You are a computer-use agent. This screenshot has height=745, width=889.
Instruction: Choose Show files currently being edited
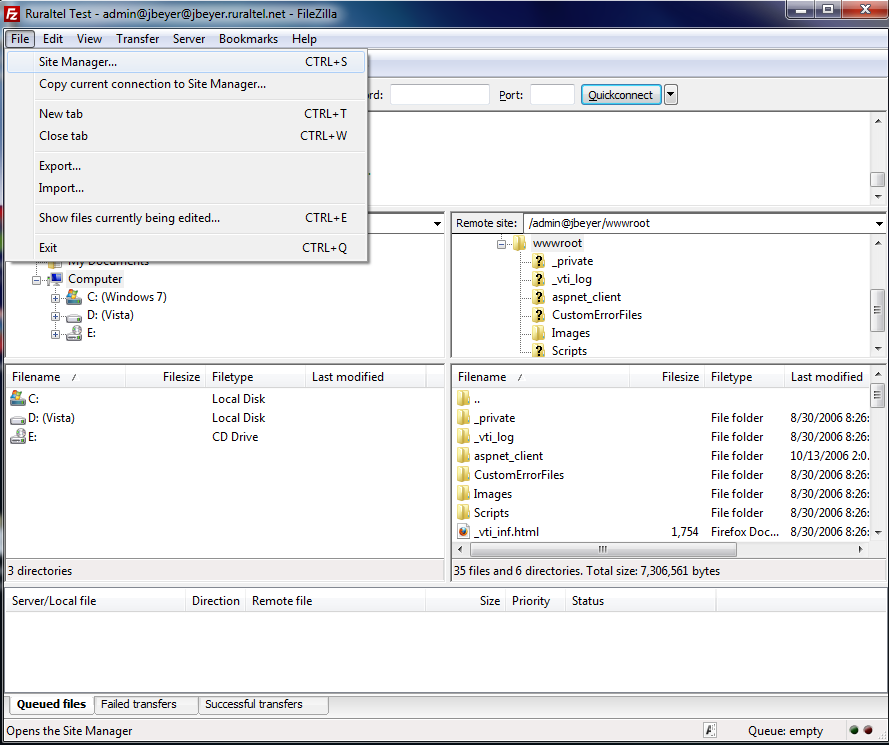pos(186,218)
